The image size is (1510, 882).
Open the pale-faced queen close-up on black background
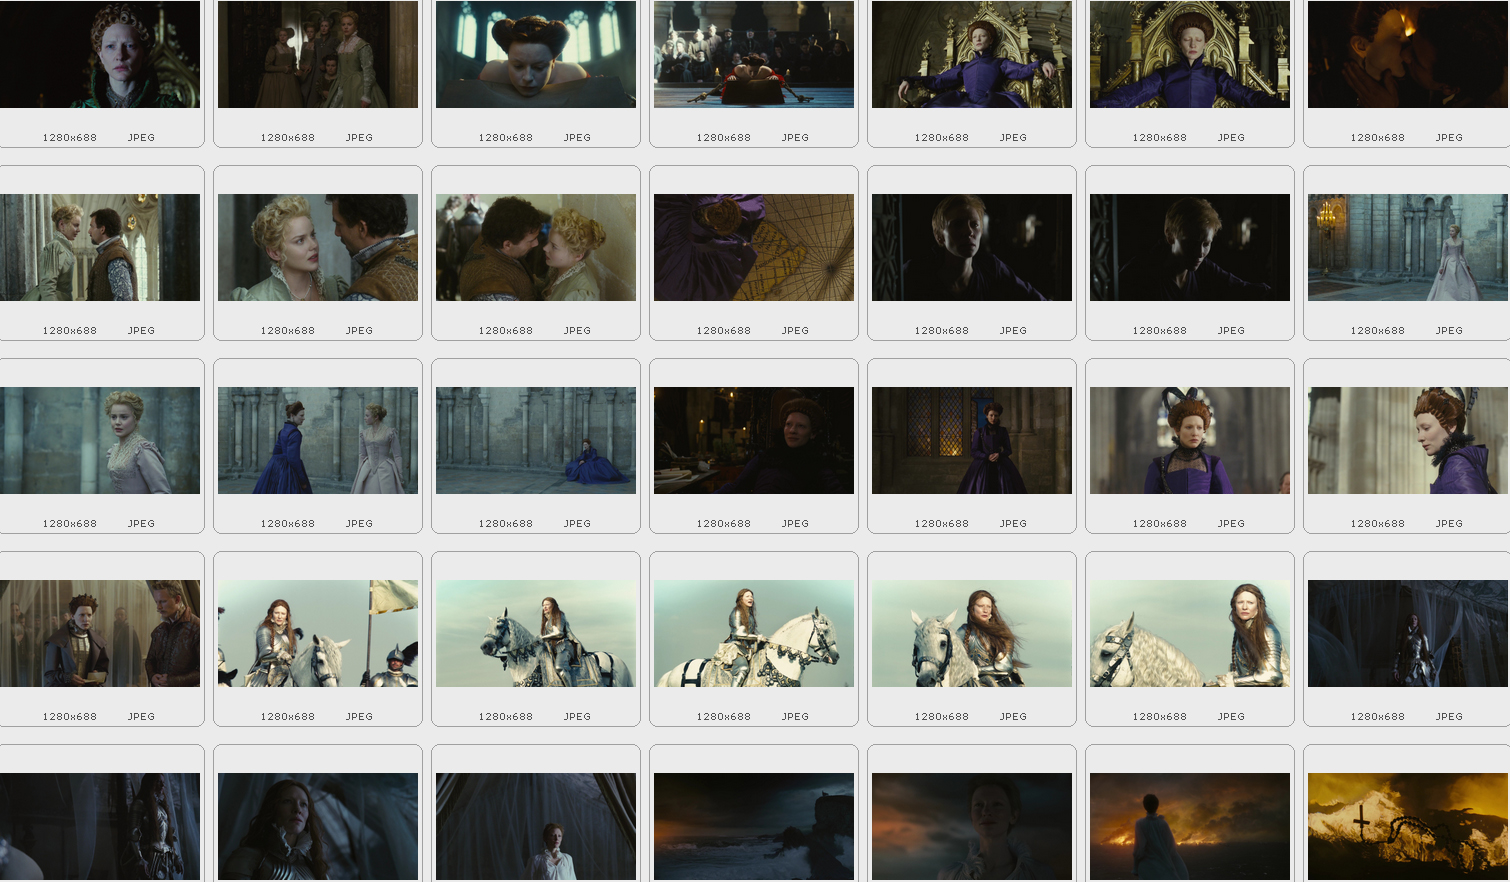click(x=100, y=54)
